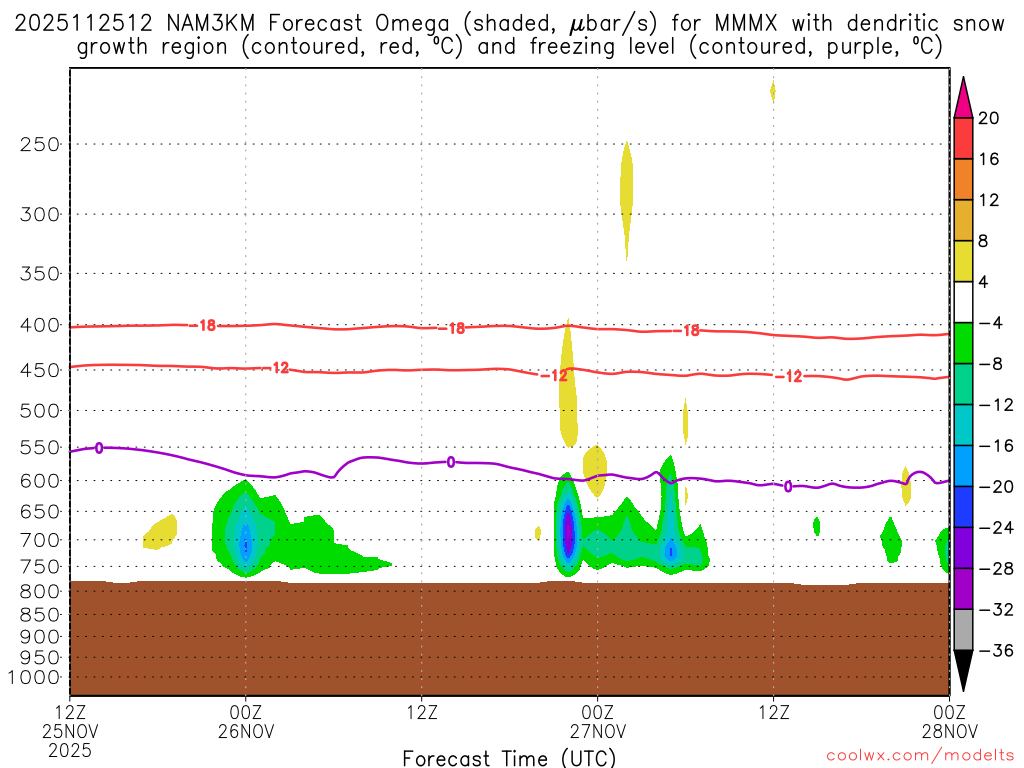Click the '550' pressure axis label
This screenshot has height=768, width=1024.
tap(40, 447)
